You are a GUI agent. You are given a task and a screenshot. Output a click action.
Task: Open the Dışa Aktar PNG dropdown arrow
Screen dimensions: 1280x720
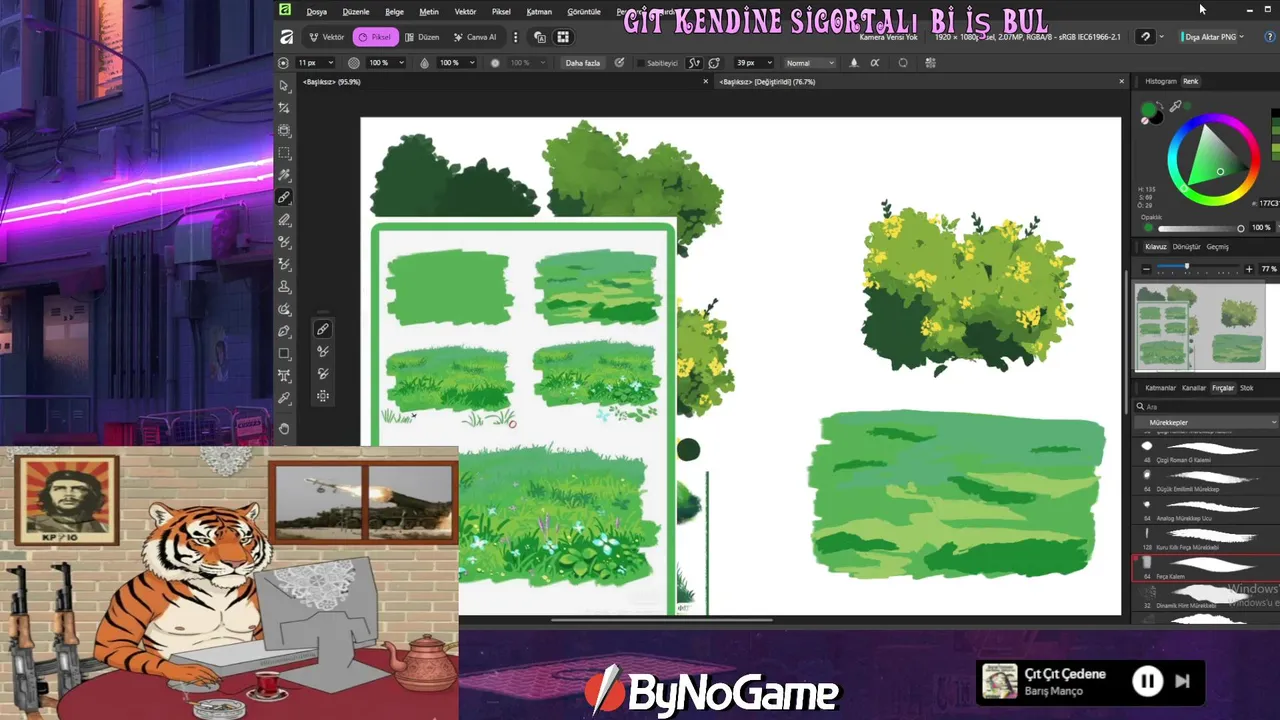click(1242, 37)
